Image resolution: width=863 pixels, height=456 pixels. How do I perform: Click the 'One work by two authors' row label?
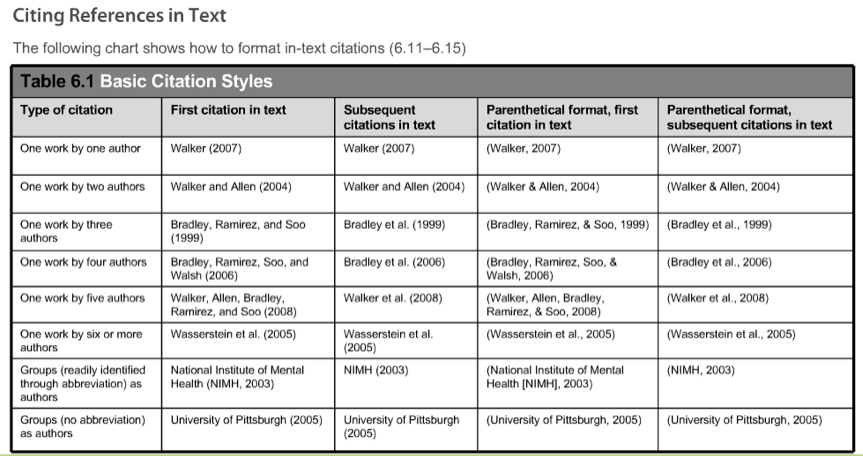[82, 187]
